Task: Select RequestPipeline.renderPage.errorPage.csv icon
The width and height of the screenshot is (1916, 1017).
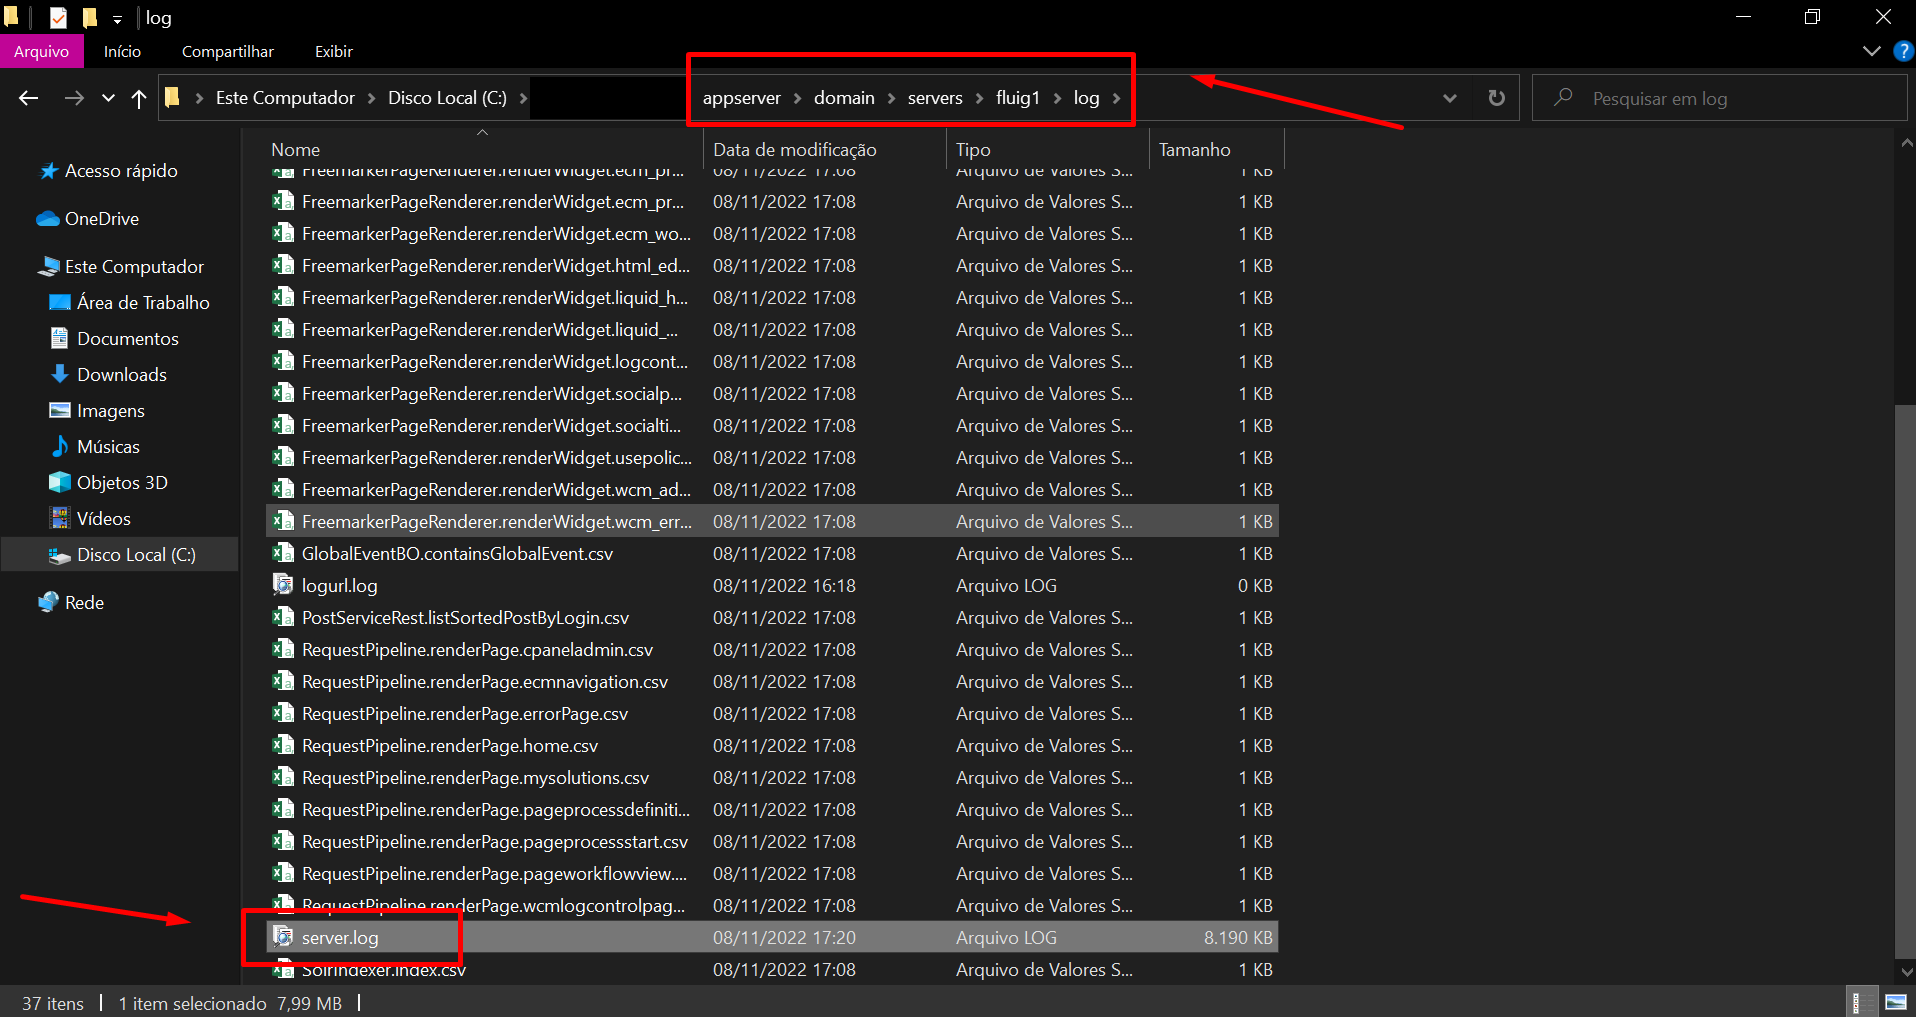Action: point(283,713)
